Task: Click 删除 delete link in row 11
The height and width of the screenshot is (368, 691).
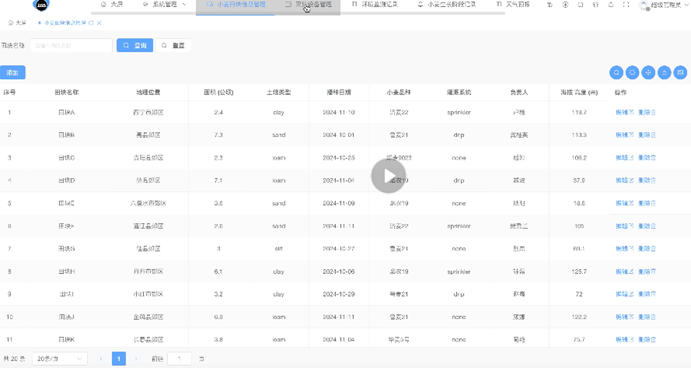Action: pyautogui.click(x=647, y=339)
